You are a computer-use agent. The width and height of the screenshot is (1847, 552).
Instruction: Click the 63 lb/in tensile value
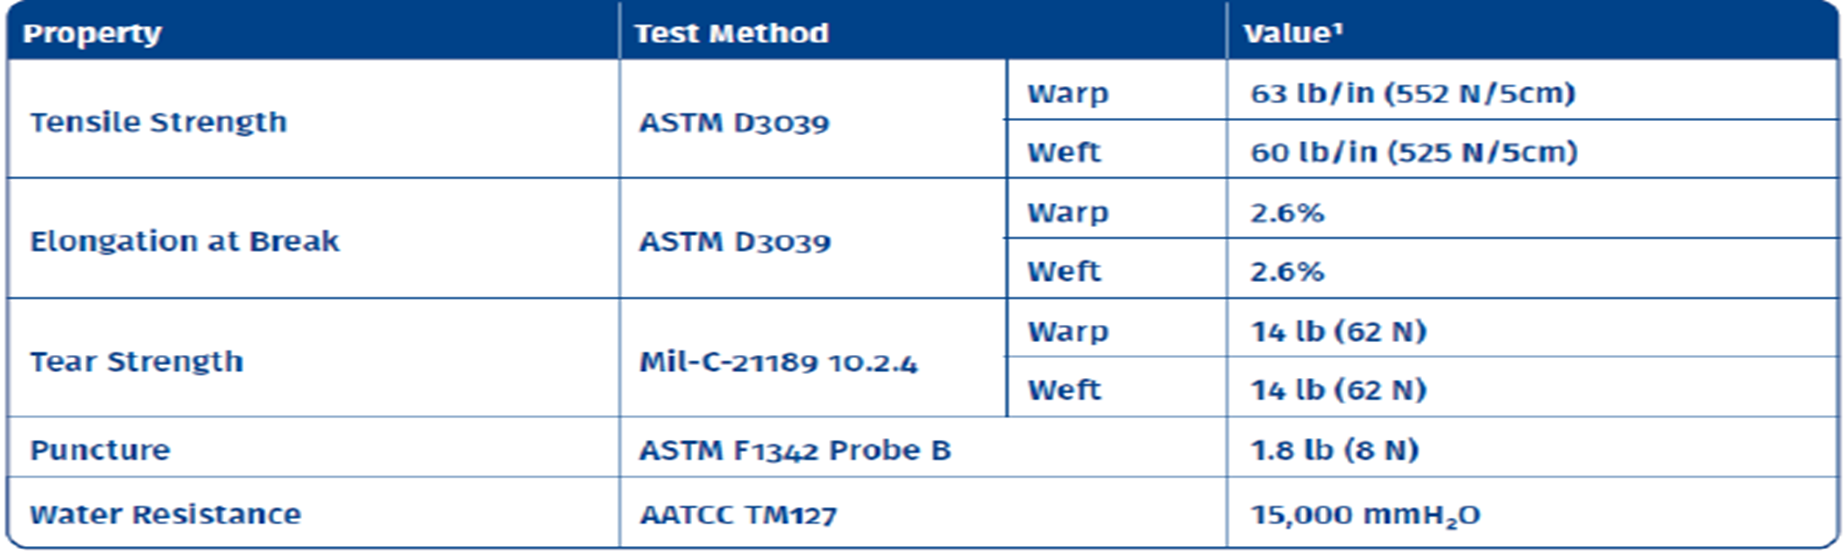[x=1412, y=93]
